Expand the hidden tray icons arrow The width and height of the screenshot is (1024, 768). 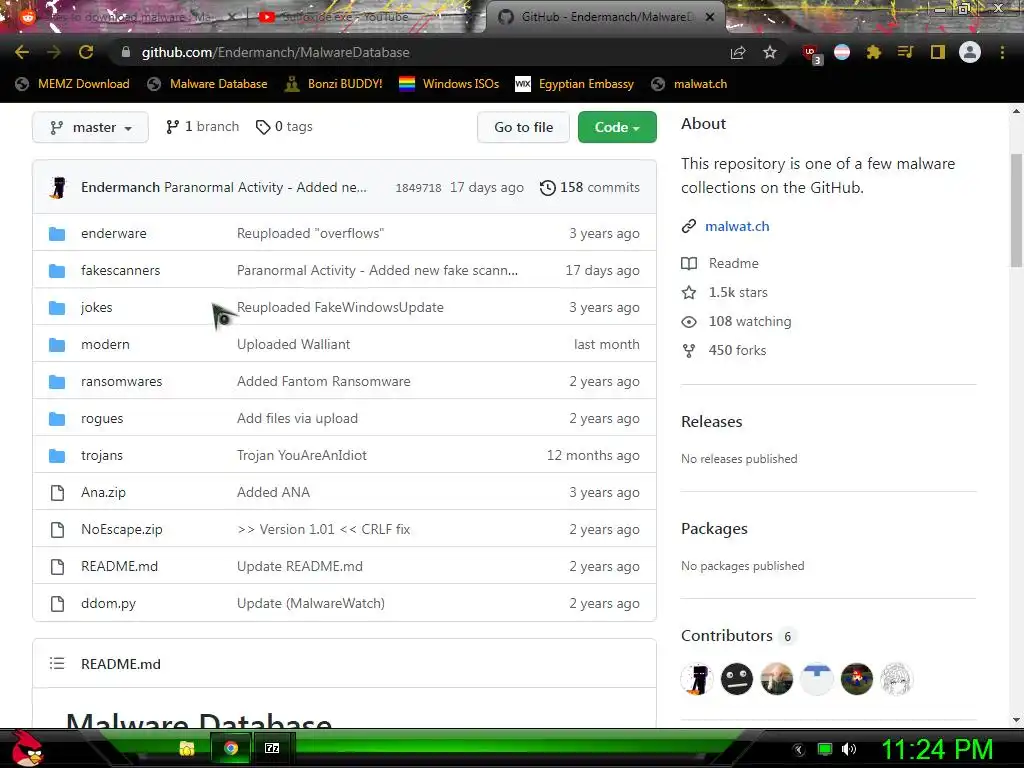pos(798,749)
